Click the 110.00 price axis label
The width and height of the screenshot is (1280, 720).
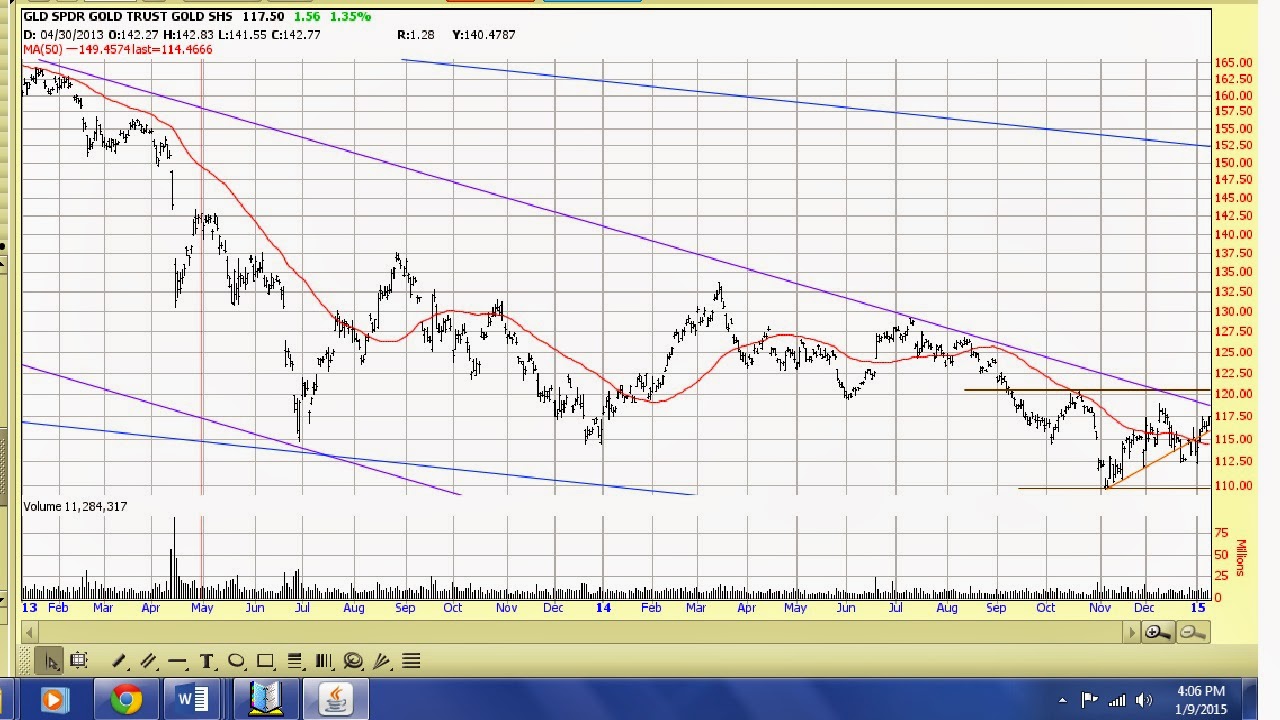tap(1233, 486)
